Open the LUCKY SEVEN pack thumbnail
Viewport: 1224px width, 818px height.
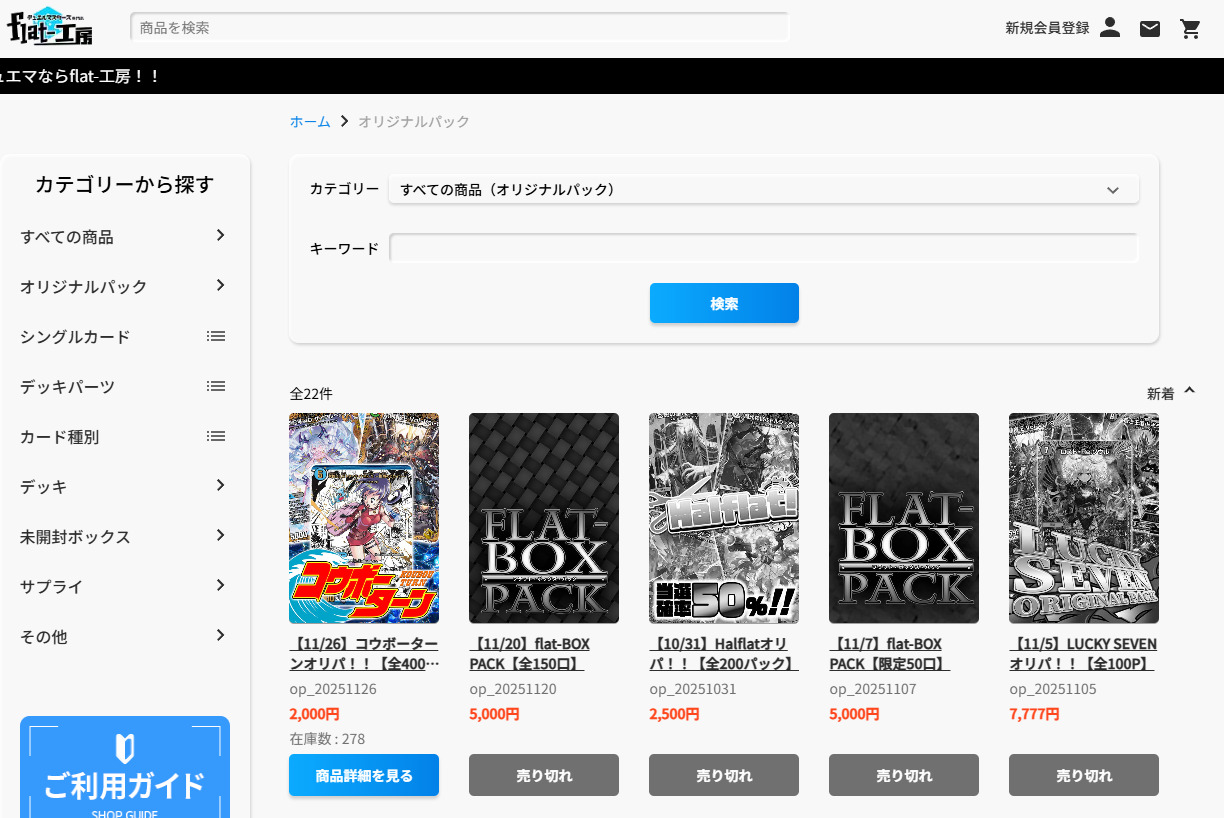click(1083, 518)
